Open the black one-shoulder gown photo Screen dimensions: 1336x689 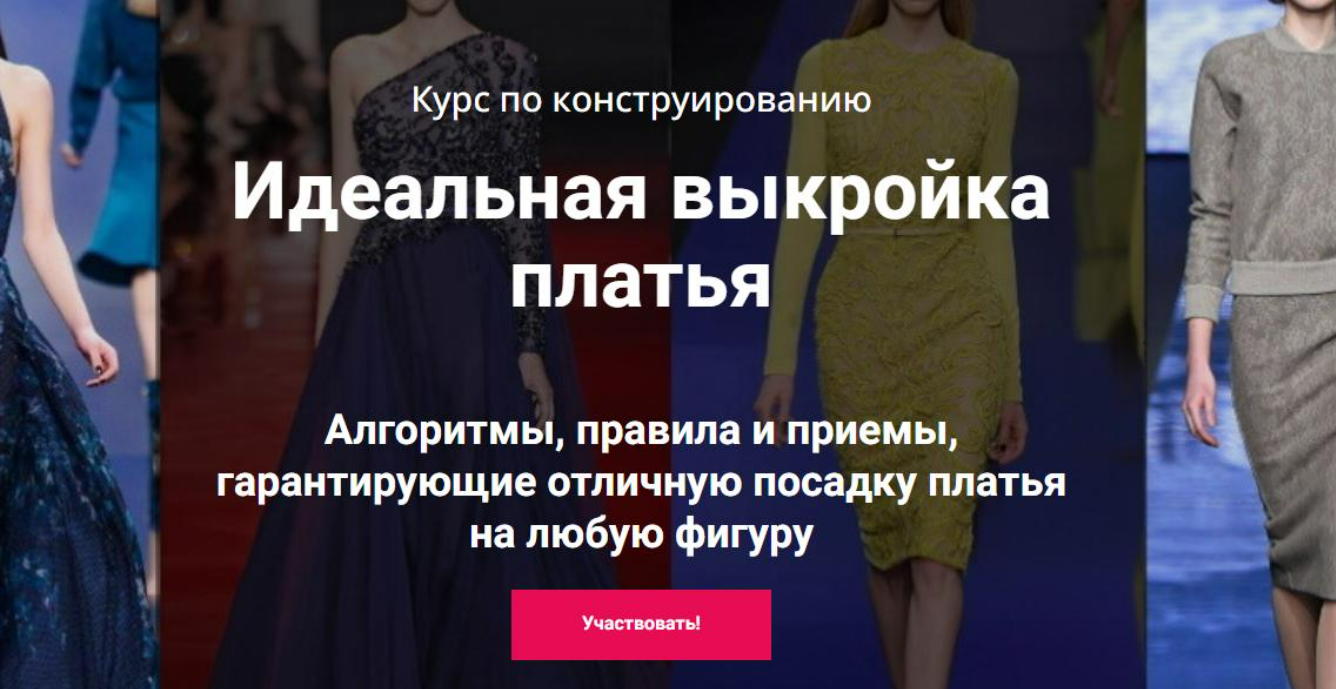[415, 344]
